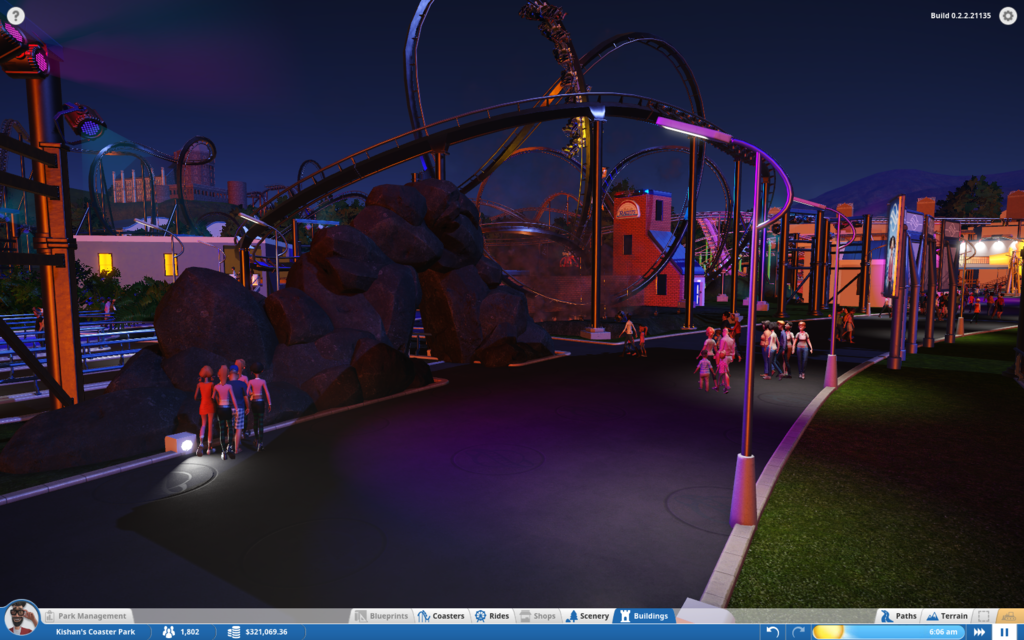The width and height of the screenshot is (1024, 640).
Task: Select the Buildings tab
Action: [645, 616]
